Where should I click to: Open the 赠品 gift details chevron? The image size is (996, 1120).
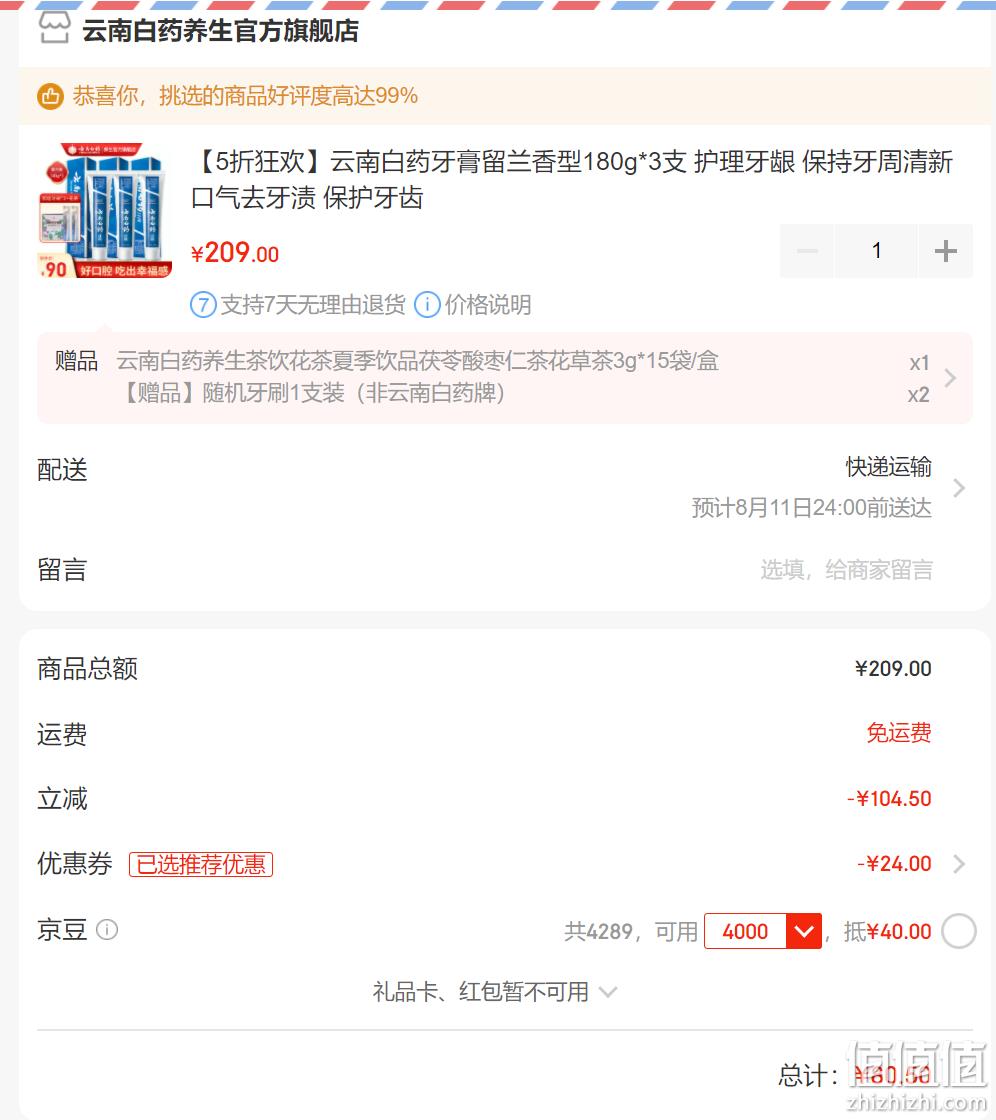coord(950,378)
